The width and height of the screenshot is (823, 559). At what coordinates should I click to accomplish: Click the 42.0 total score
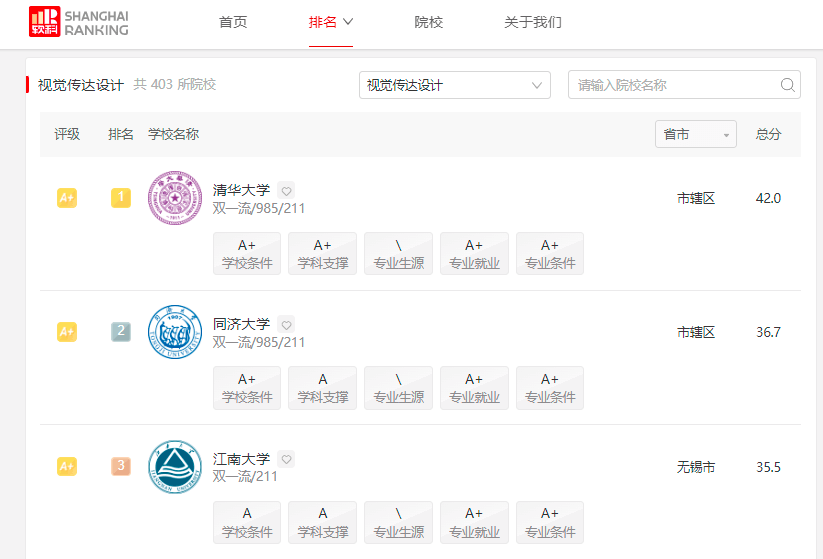[768, 198]
